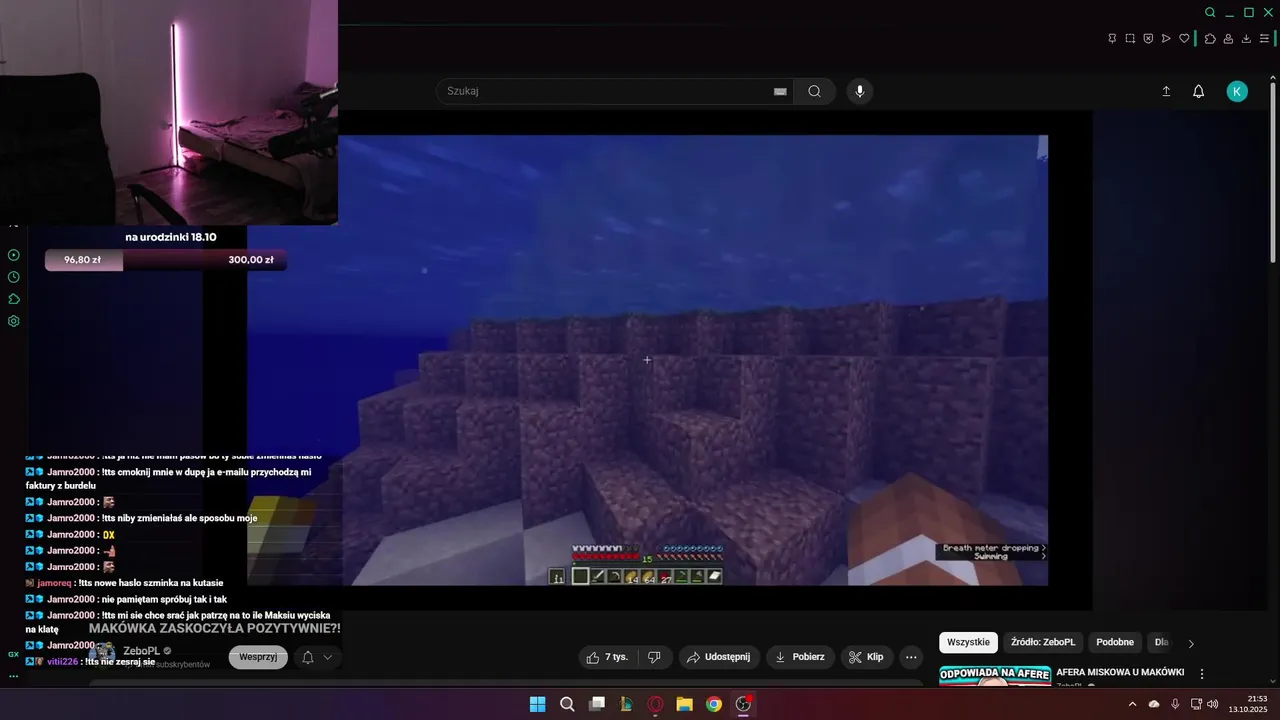
Task: Open the sidebar extensions cube icon
Action: click(14, 299)
